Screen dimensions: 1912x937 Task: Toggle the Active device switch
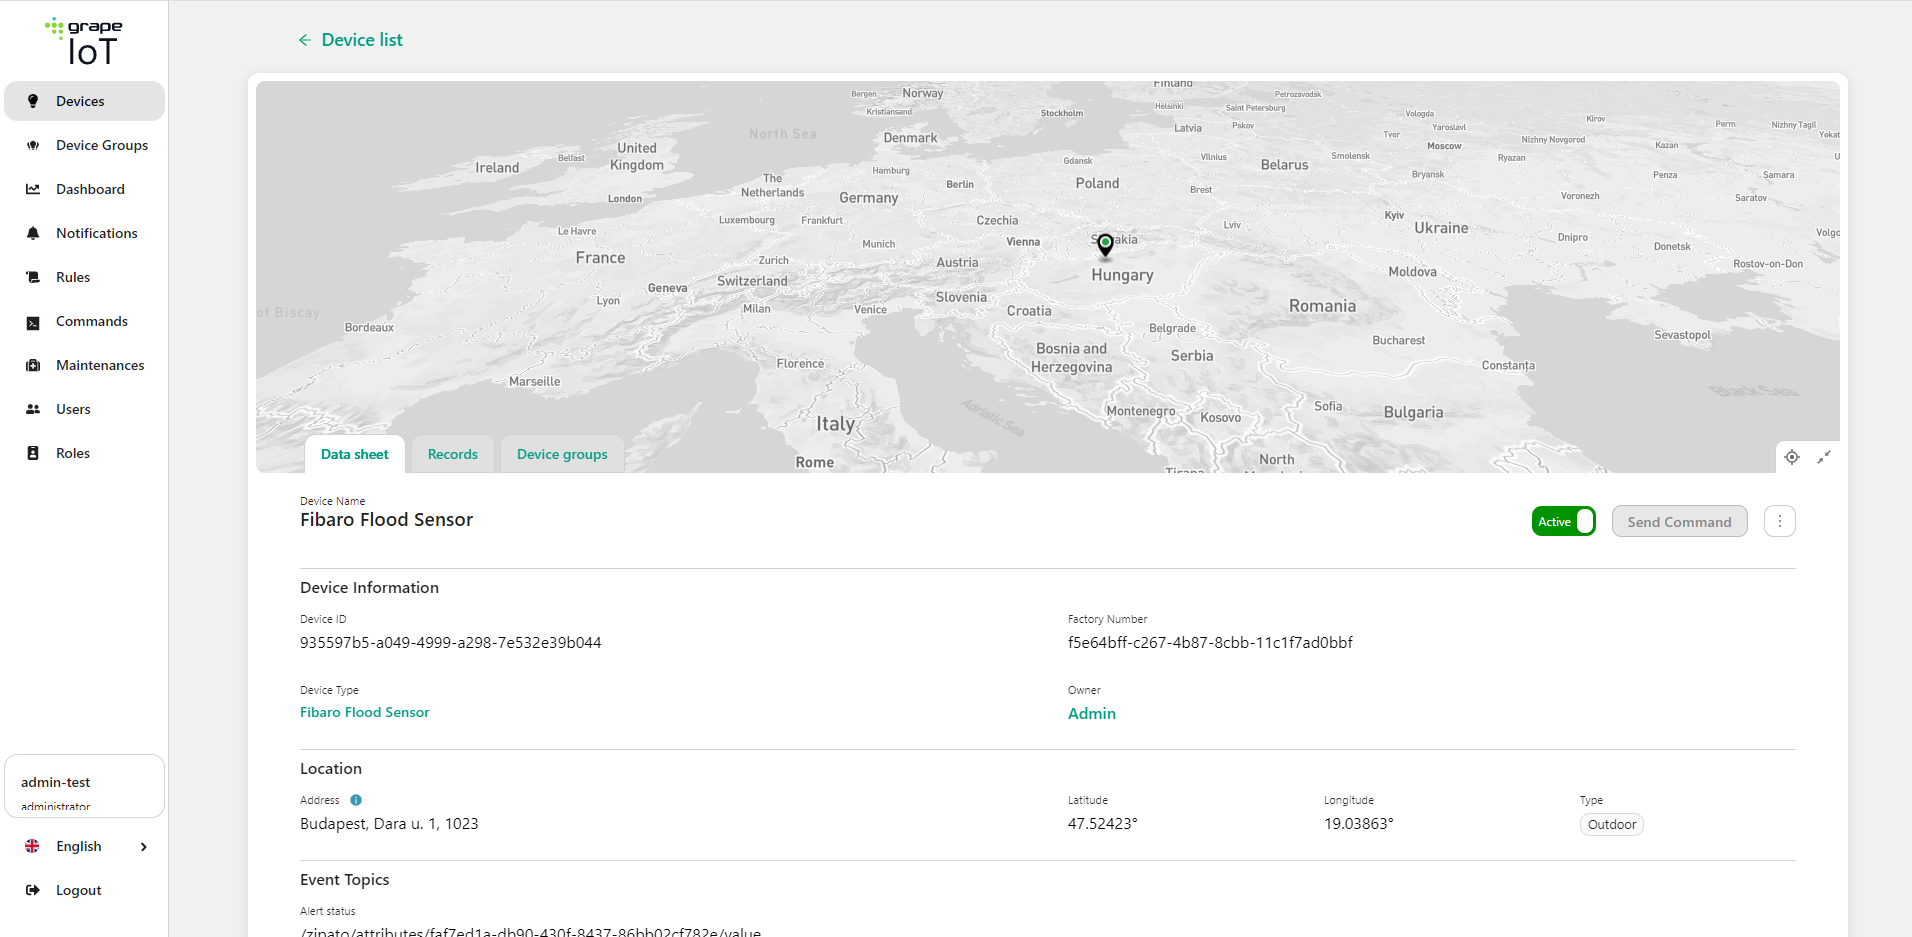coord(1563,521)
